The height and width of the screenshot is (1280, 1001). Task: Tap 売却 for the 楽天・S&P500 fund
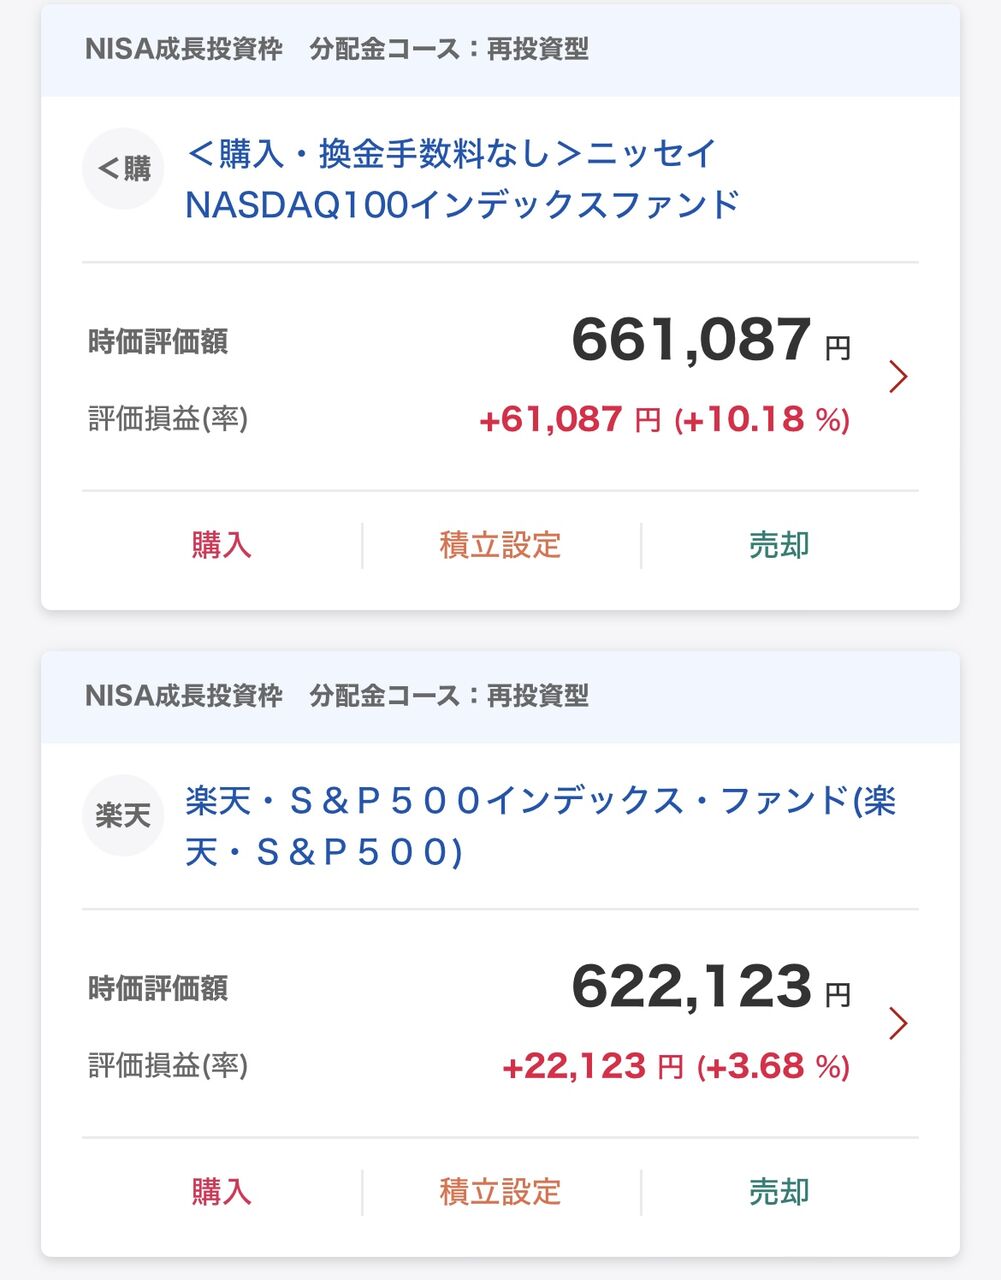coord(779,1192)
